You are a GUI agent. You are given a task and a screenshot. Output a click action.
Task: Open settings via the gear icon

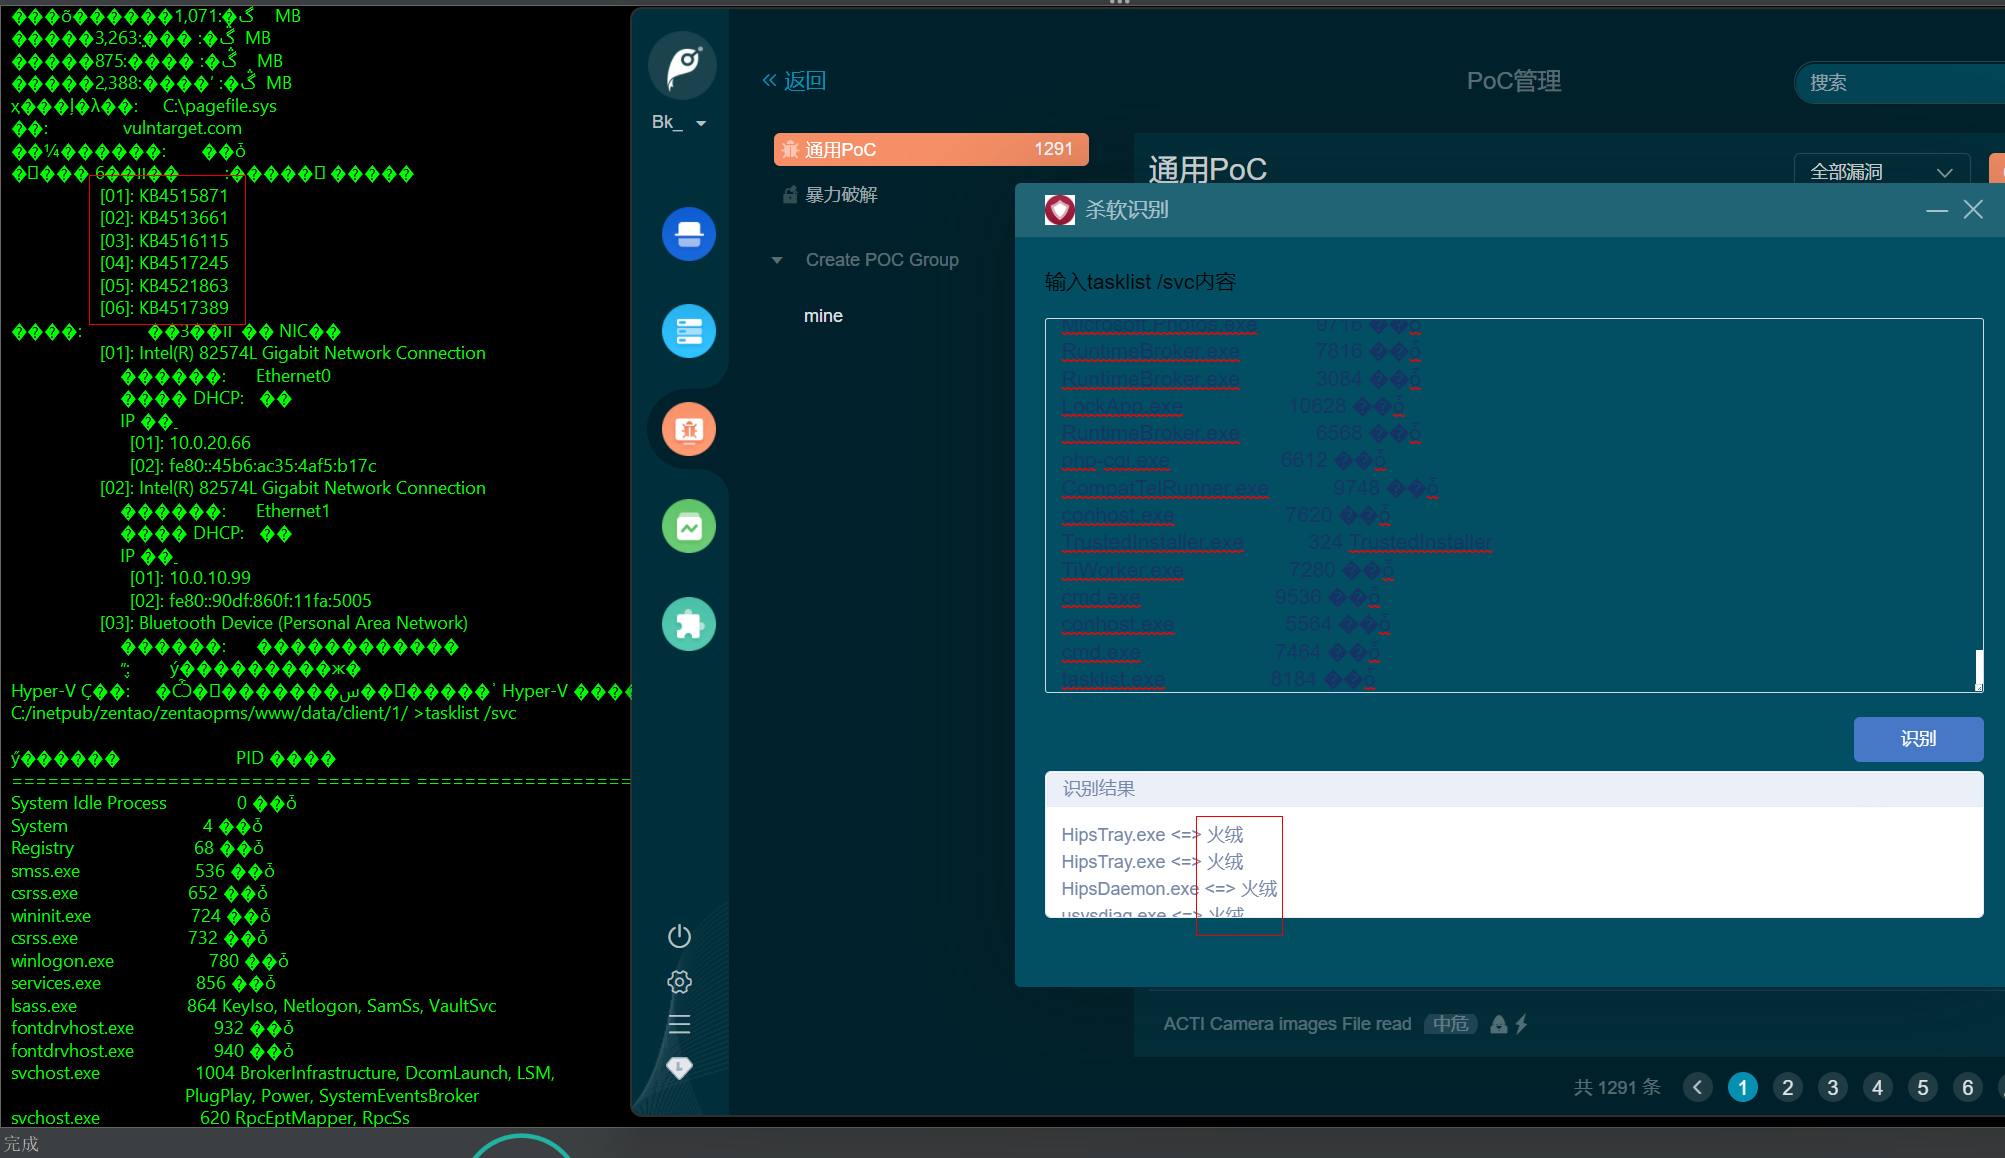[679, 981]
